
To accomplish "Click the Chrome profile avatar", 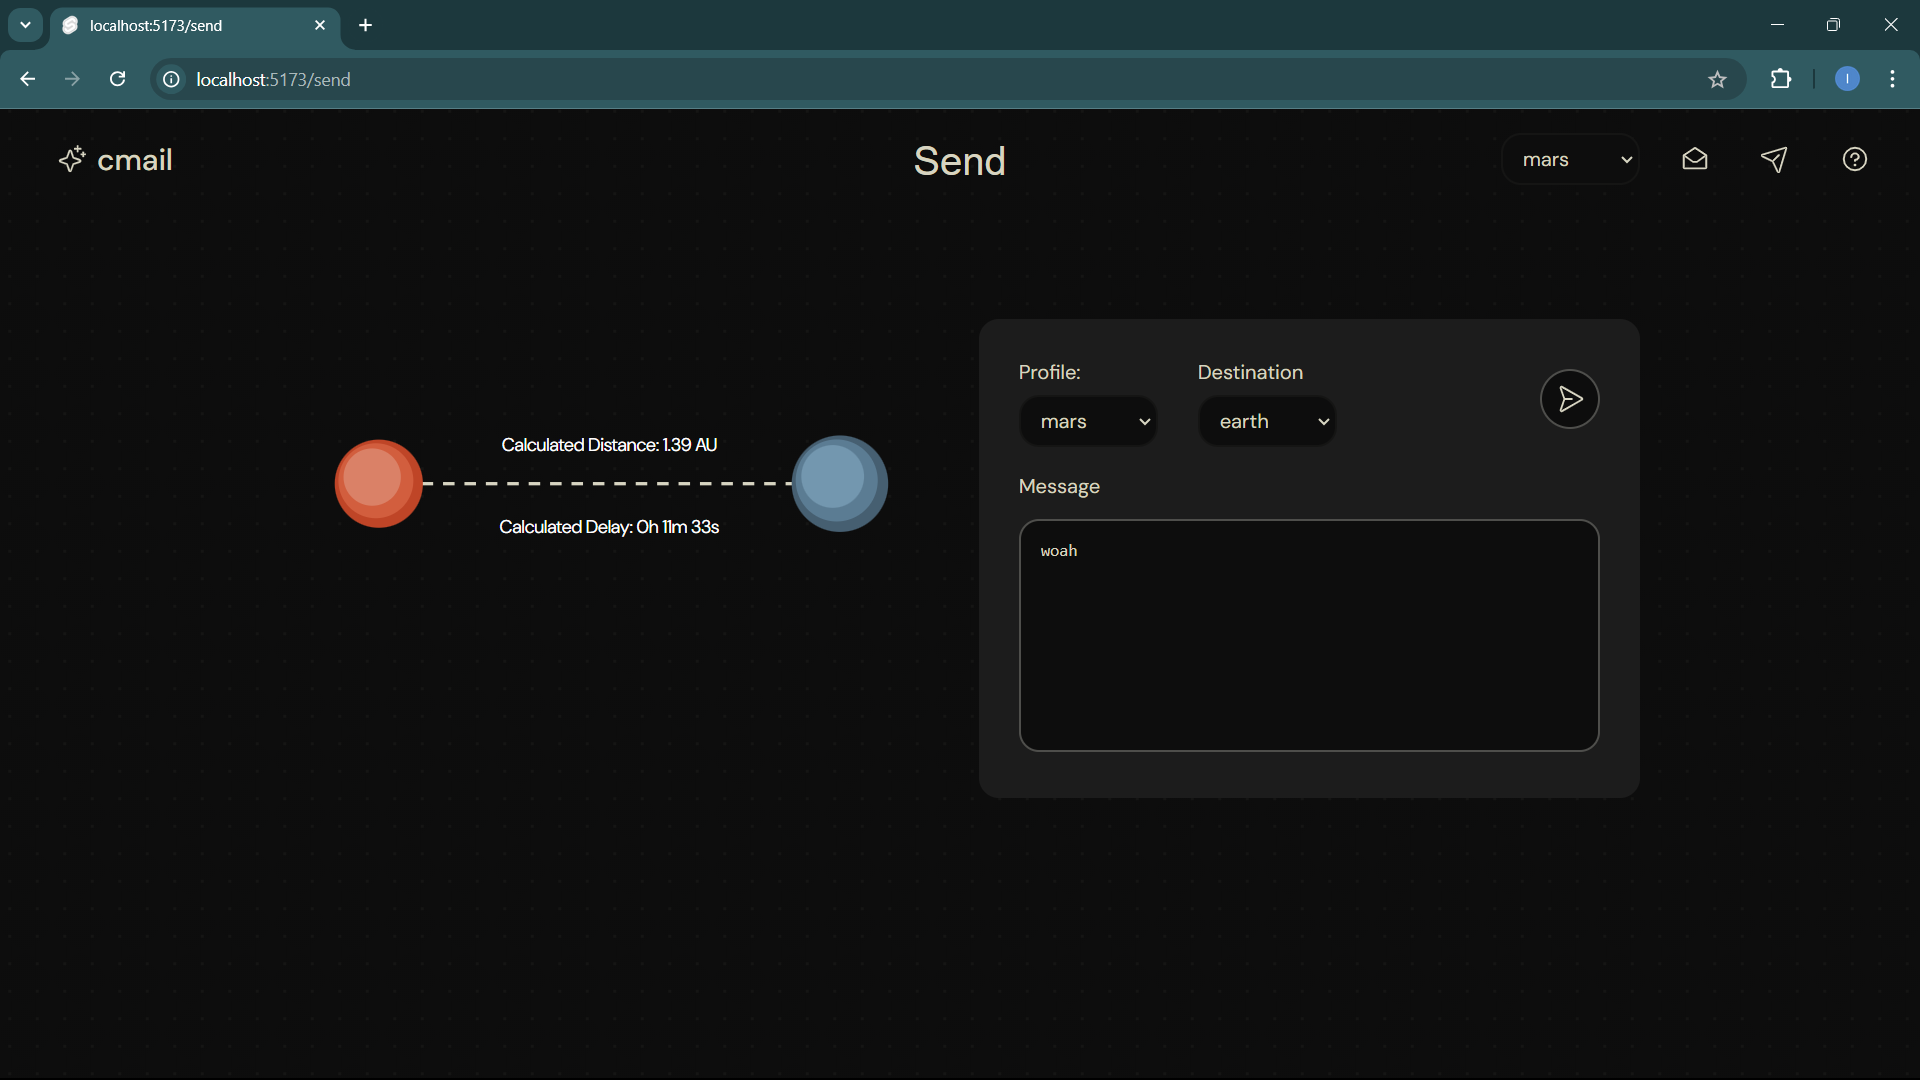I will pyautogui.click(x=1847, y=79).
